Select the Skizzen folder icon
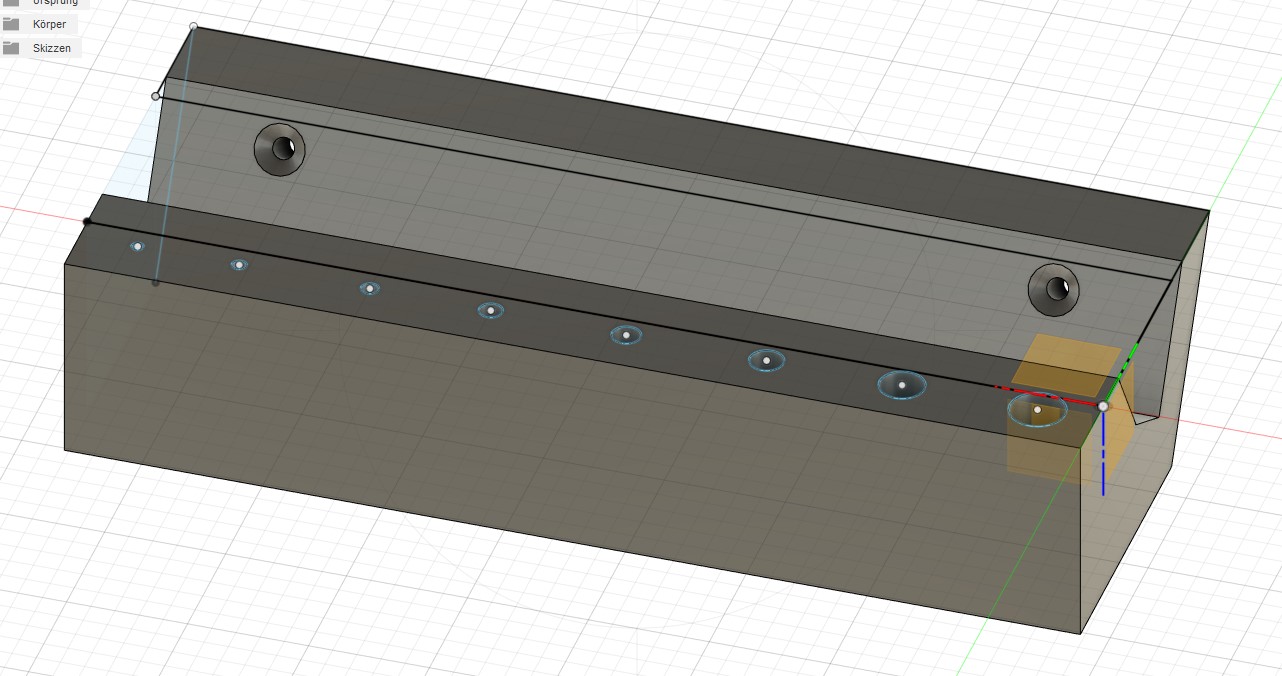 tap(12, 48)
